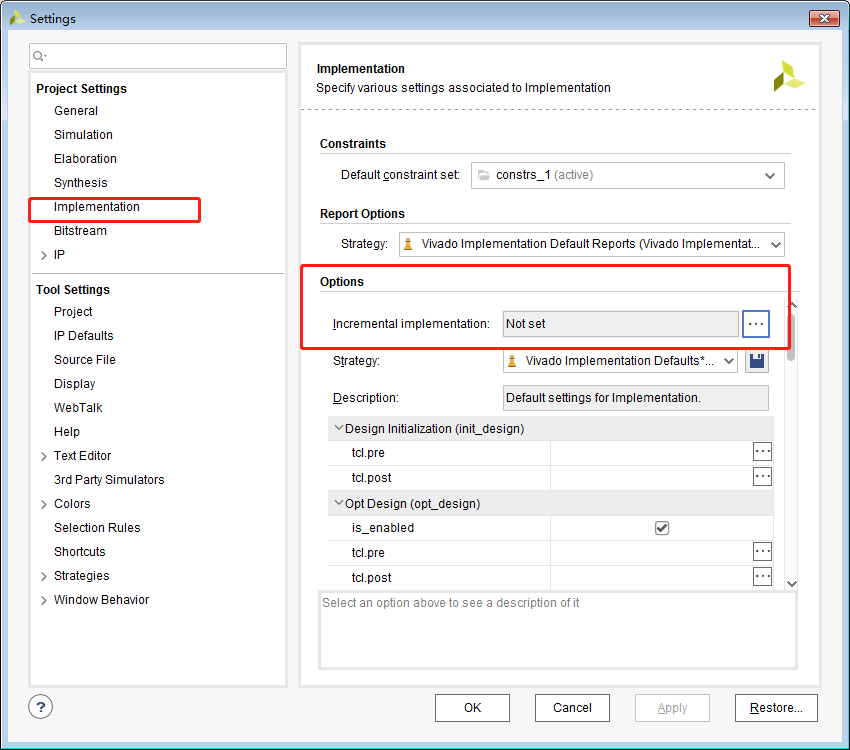The width and height of the screenshot is (850, 750).
Task: Click the Description text field
Action: pyautogui.click(x=635, y=398)
